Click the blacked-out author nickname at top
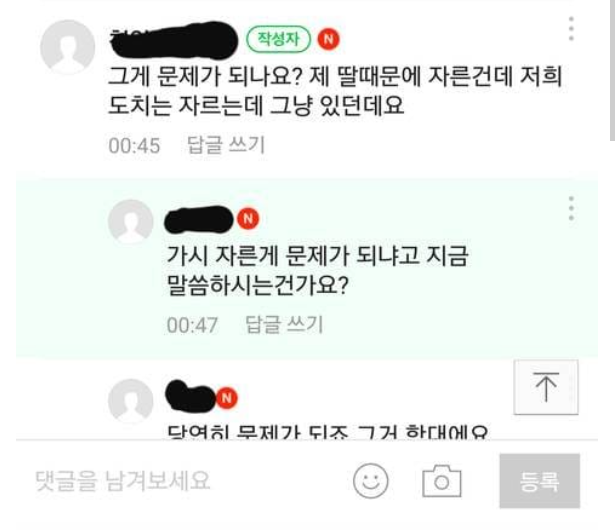The image size is (615, 530). 173,41
